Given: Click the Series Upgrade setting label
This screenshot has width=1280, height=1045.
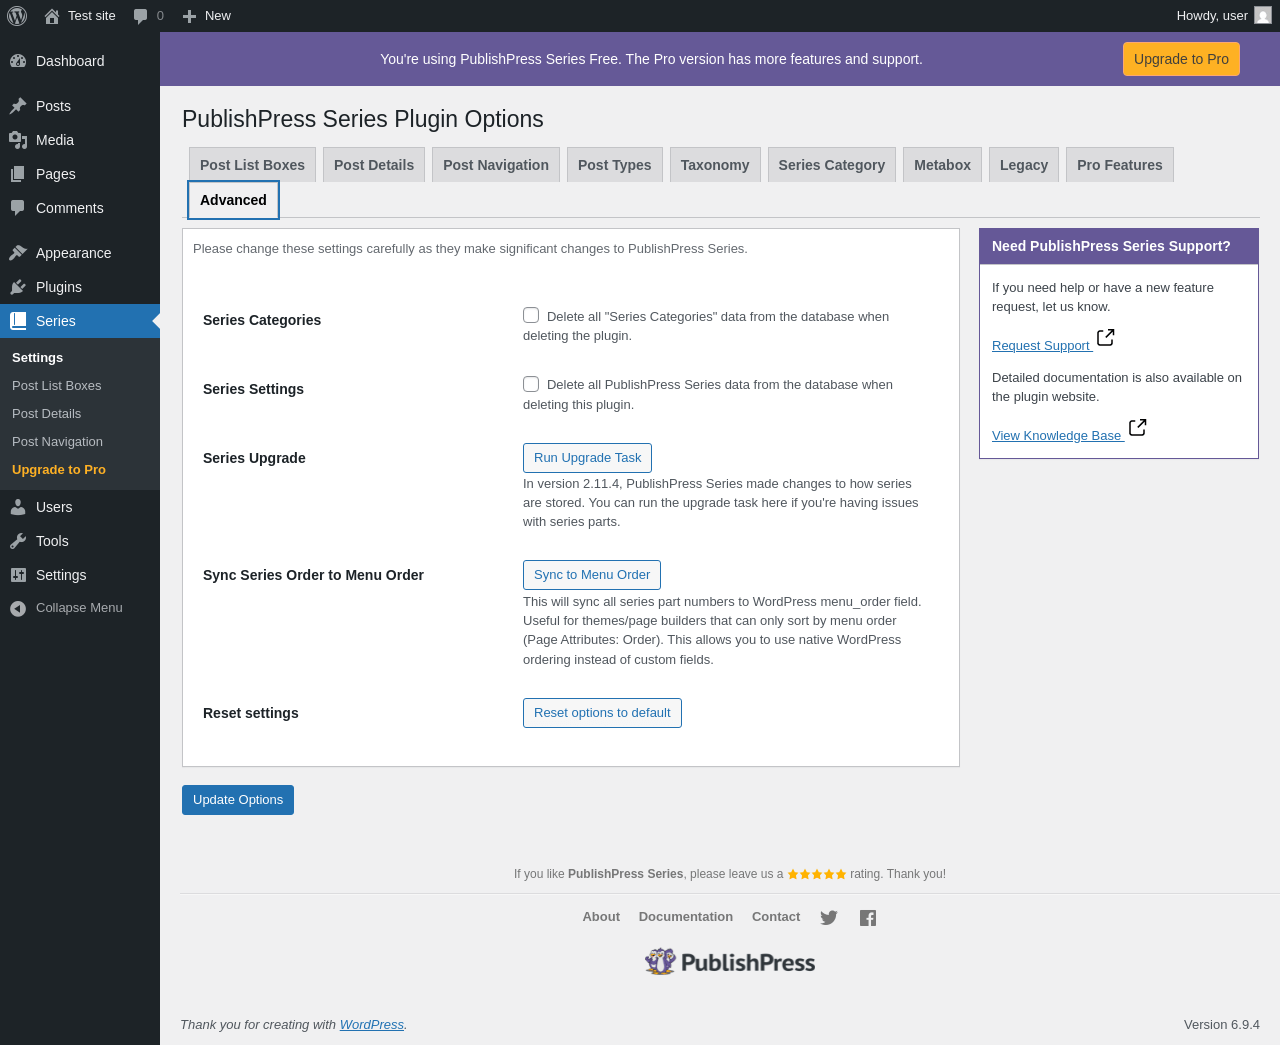Looking at the screenshot, I should [x=254, y=458].
